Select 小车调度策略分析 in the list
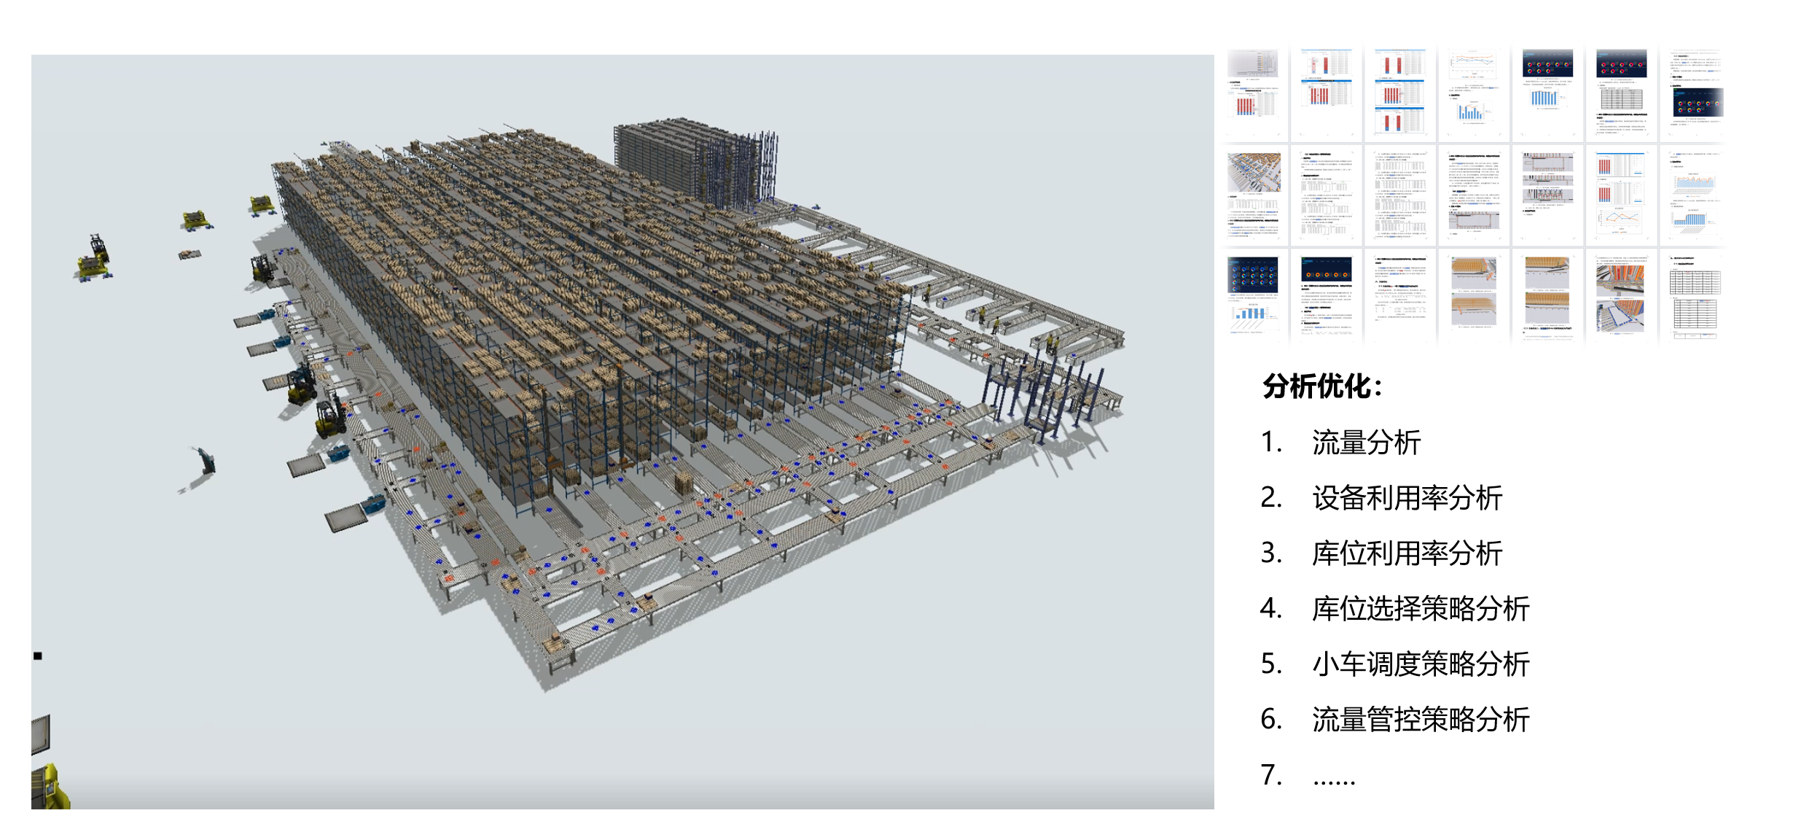1804x840 pixels. coord(1420,664)
